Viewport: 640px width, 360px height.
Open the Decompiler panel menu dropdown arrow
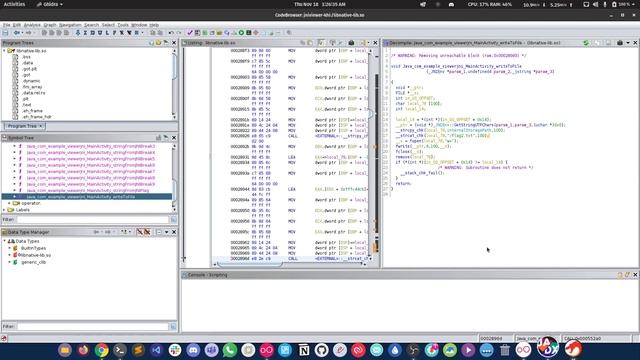(x=628, y=43)
